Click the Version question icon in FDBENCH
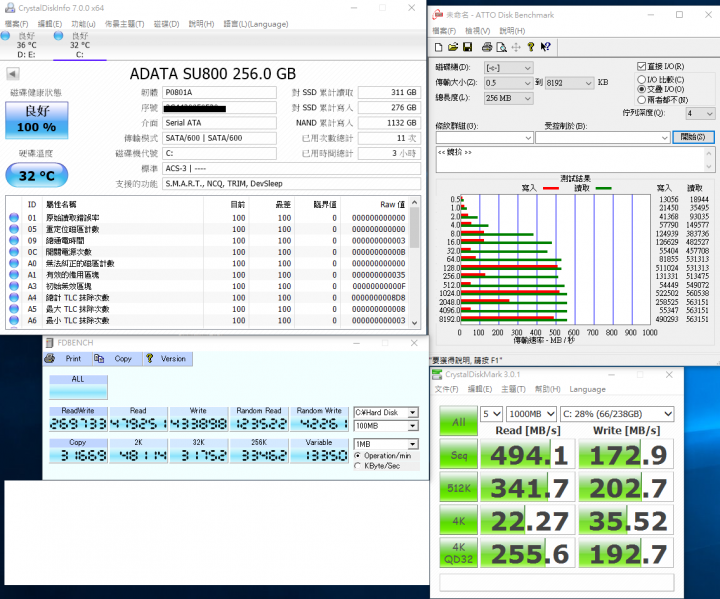 point(149,358)
